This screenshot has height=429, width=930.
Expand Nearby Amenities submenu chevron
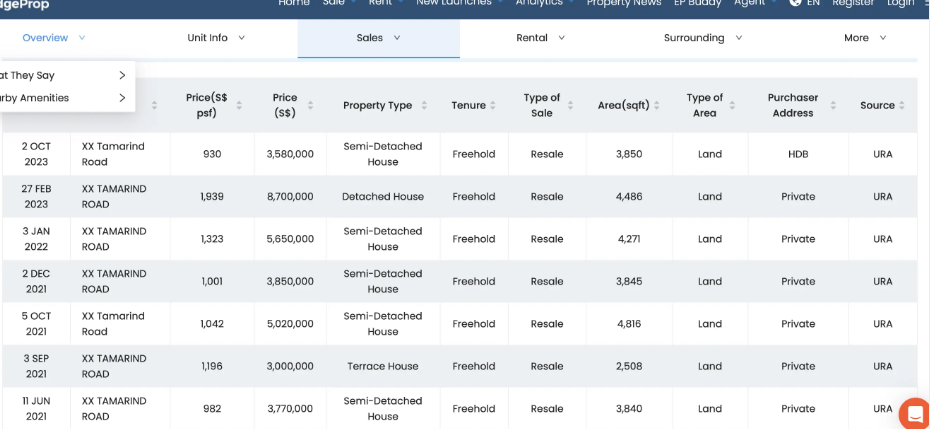(122, 98)
